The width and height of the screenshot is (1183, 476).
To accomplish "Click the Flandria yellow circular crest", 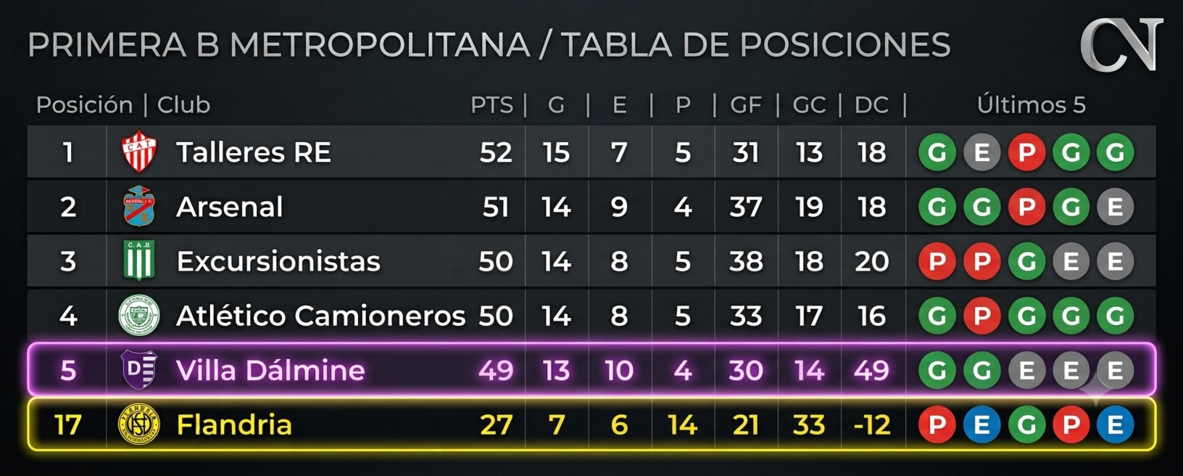I will click(139, 425).
